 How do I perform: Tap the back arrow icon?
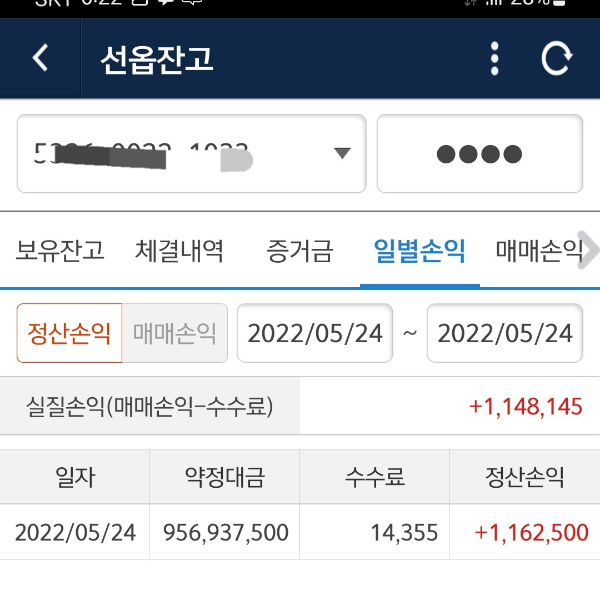coord(40,58)
